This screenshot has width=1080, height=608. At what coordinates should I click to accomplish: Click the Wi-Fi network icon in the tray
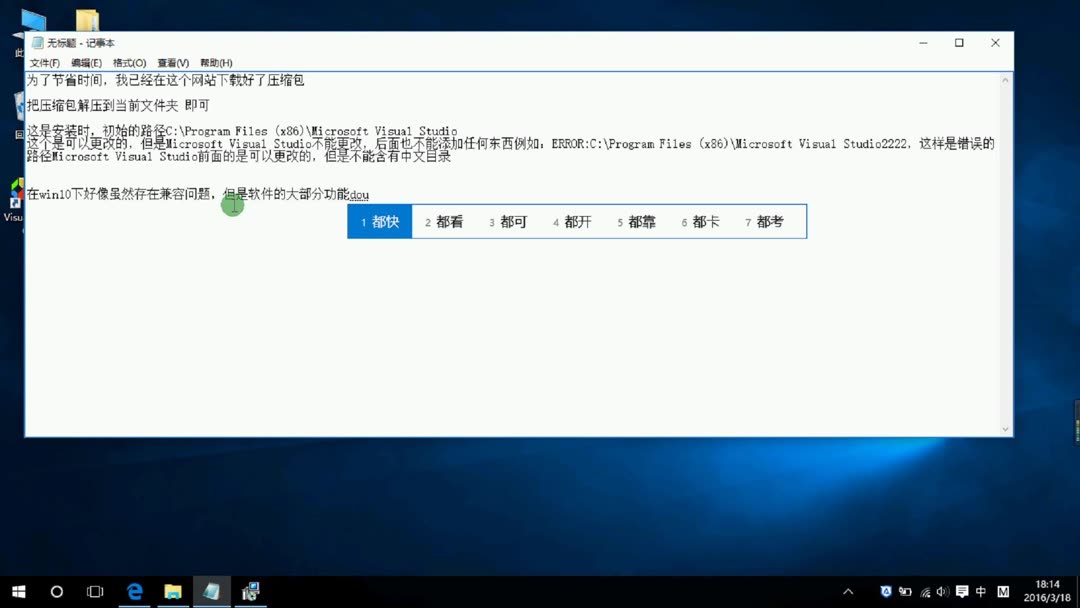click(x=925, y=592)
